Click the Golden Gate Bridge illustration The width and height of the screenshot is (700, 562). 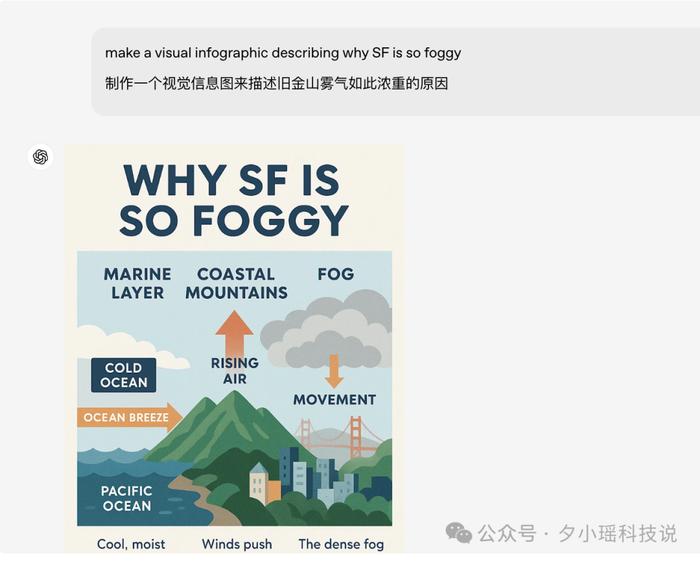coord(338,440)
